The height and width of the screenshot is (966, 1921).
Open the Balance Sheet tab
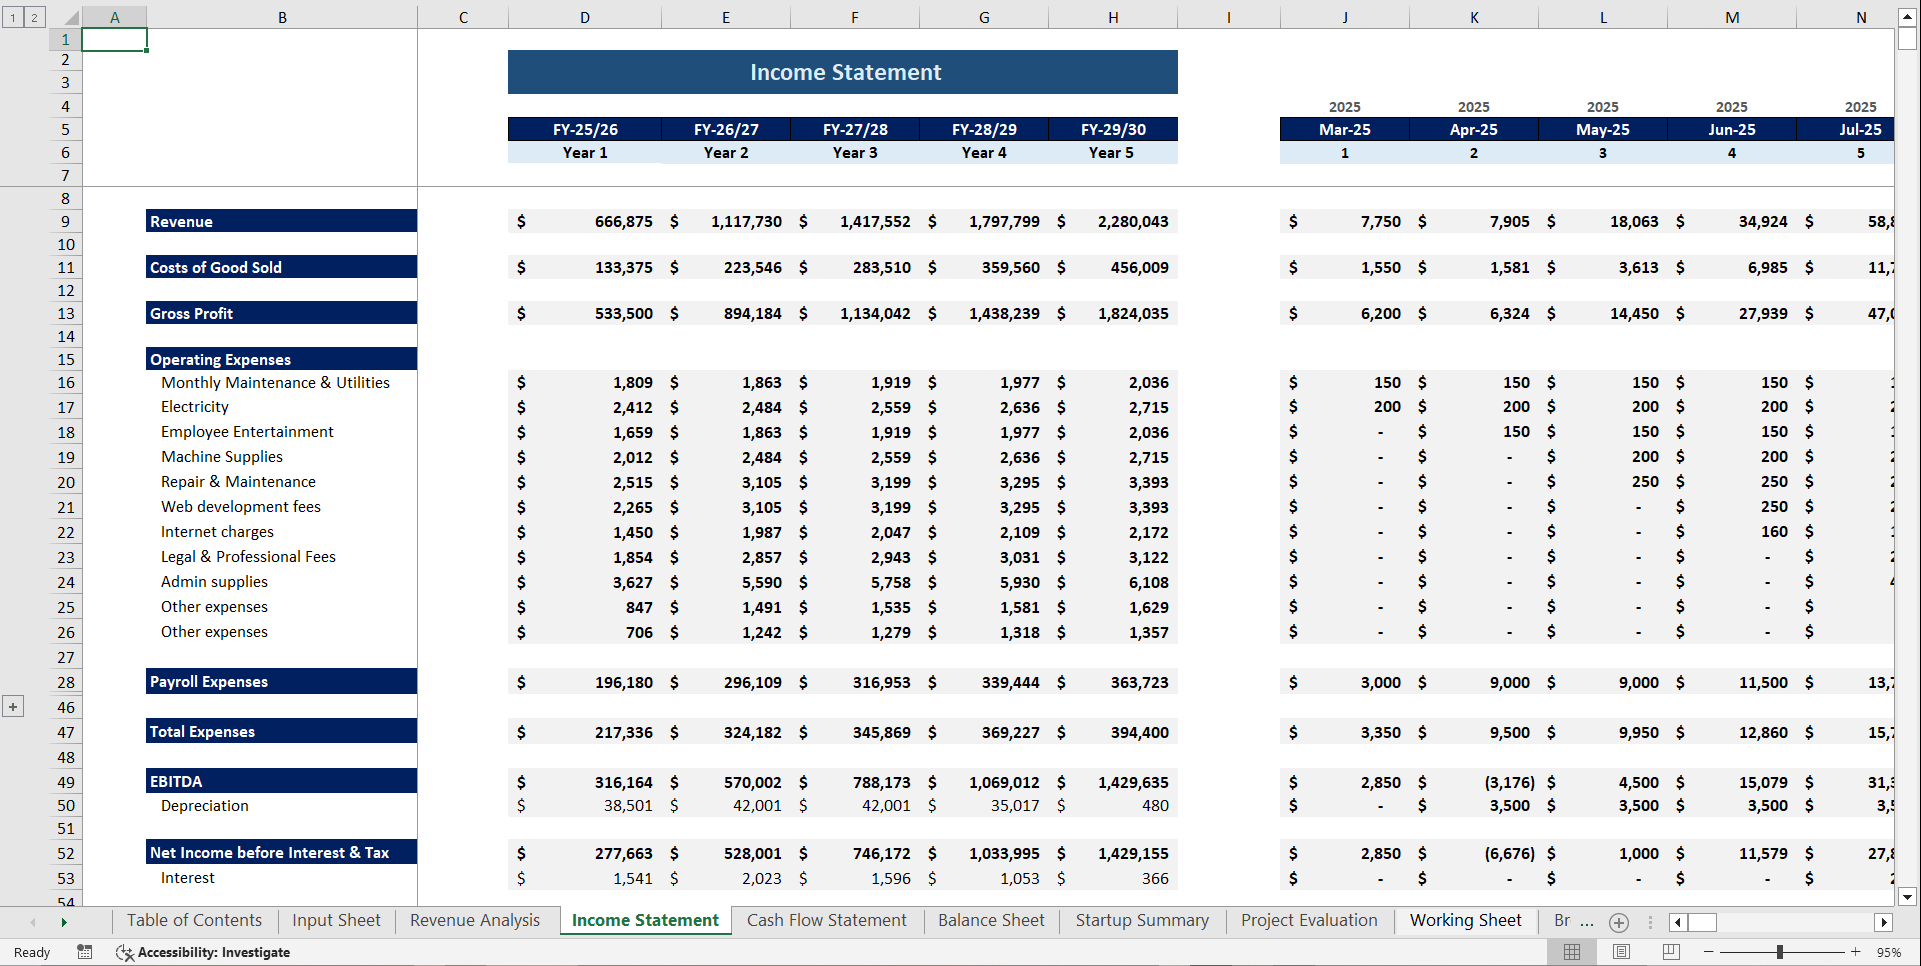pyautogui.click(x=990, y=920)
